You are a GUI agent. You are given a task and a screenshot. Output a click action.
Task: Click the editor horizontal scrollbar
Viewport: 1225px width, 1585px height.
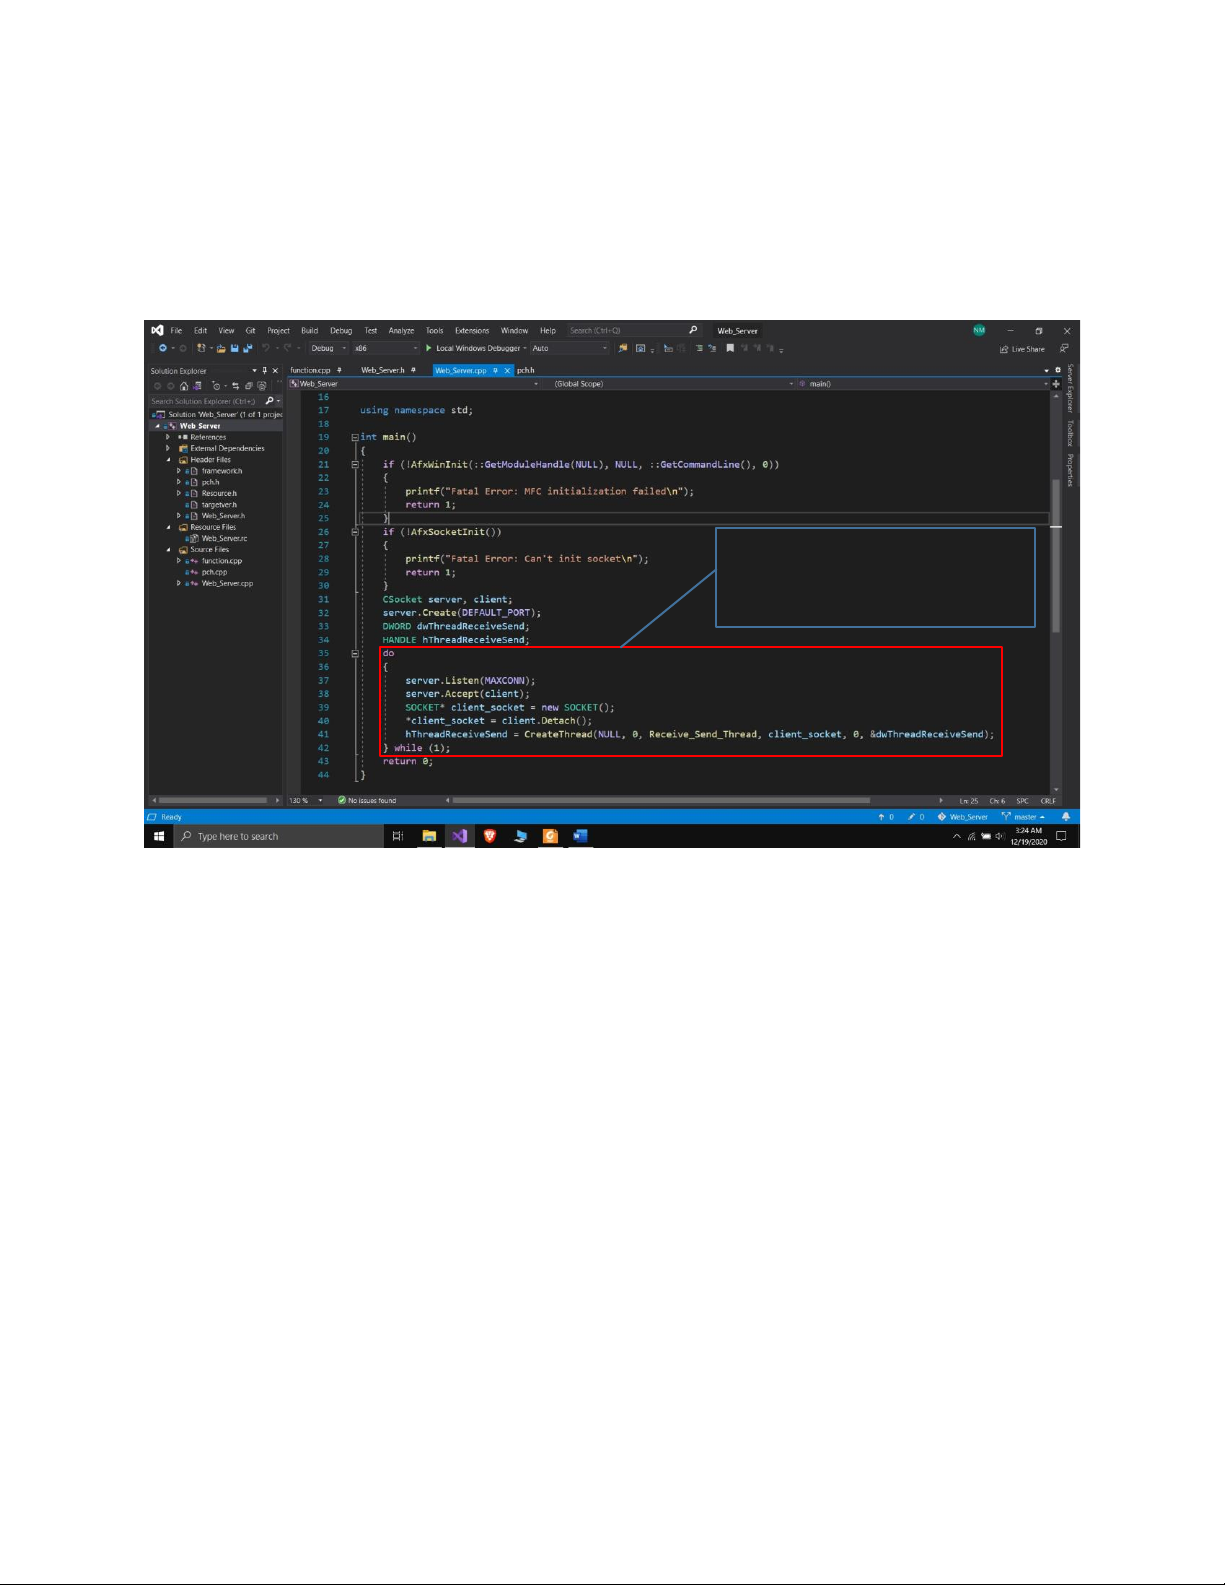tap(660, 801)
